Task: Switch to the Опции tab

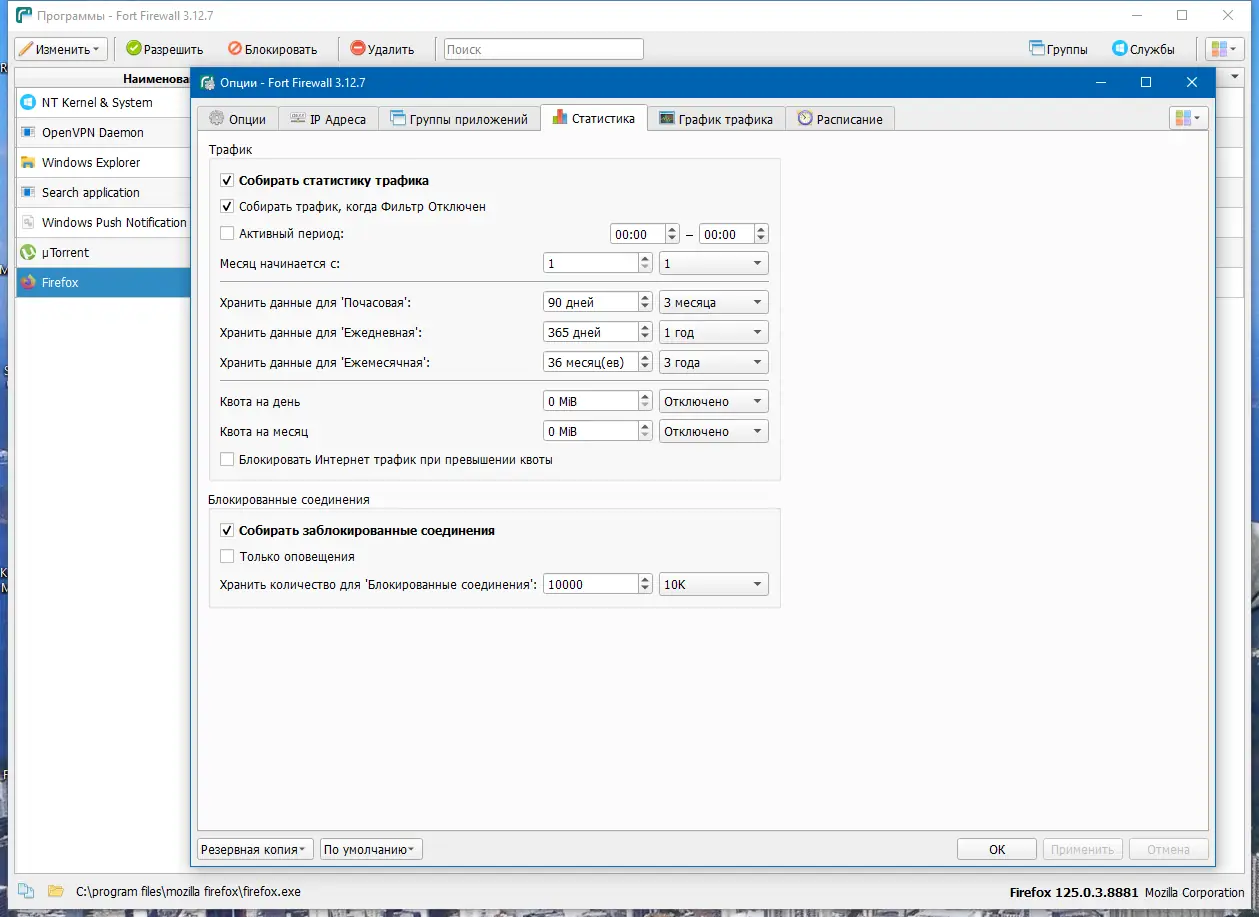Action: [237, 119]
